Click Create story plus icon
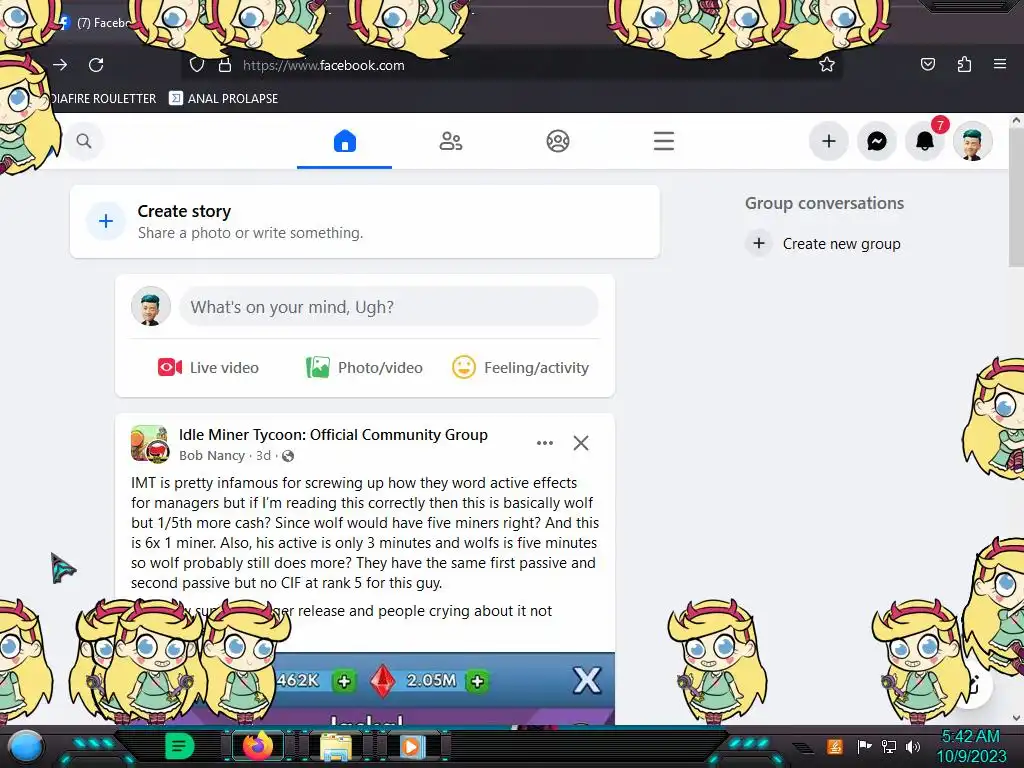Screen dimensions: 1024x768 tap(106, 221)
